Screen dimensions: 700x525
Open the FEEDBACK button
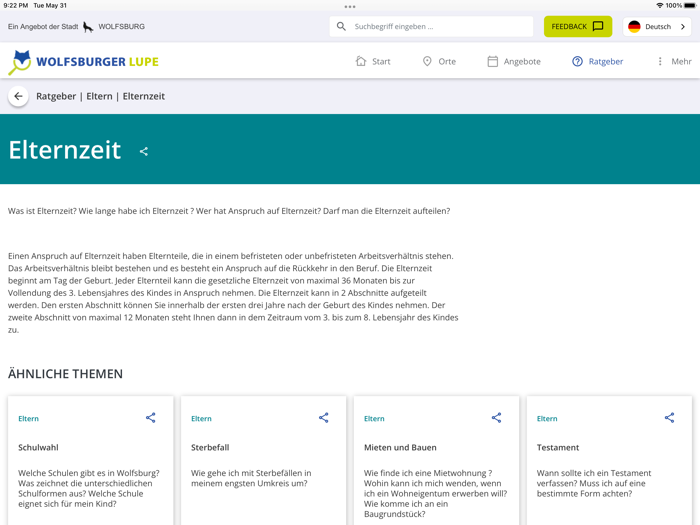coord(578,26)
